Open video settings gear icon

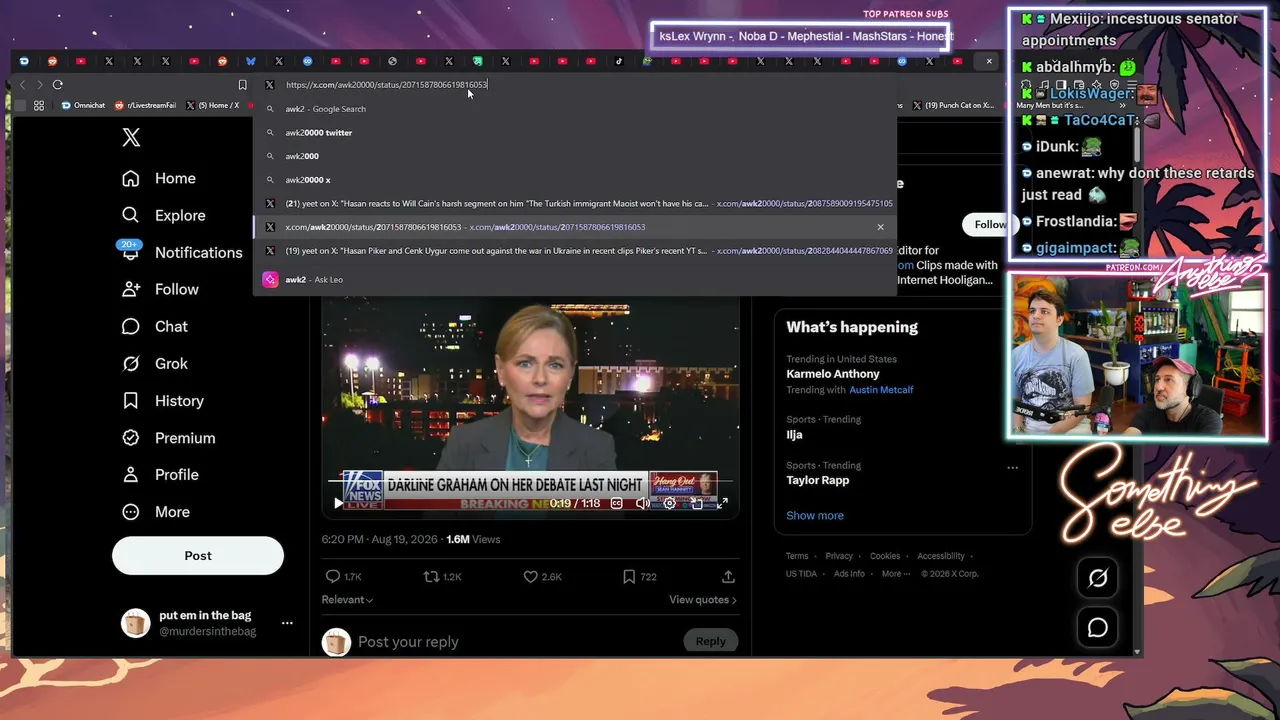670,503
